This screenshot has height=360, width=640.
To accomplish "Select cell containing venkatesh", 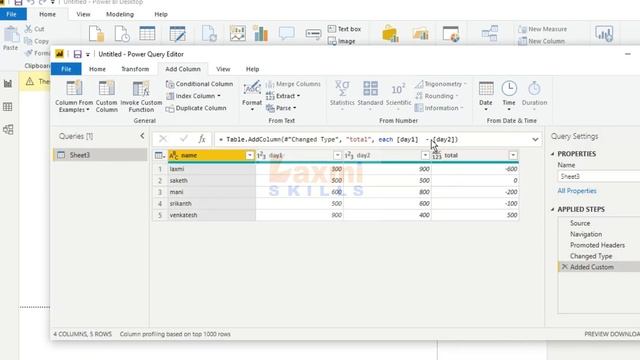I will tap(211, 215).
